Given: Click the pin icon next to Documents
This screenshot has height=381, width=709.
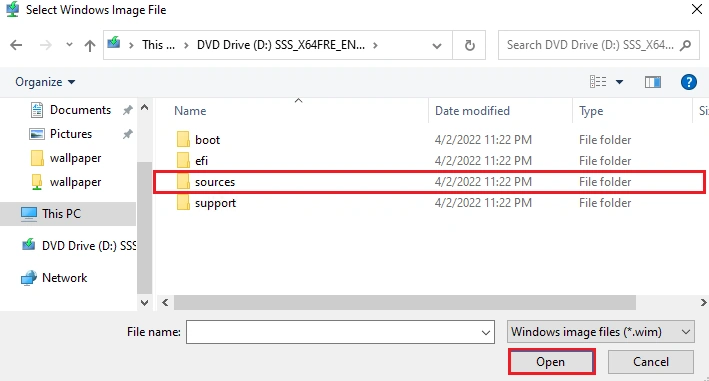Looking at the screenshot, I should (128, 110).
